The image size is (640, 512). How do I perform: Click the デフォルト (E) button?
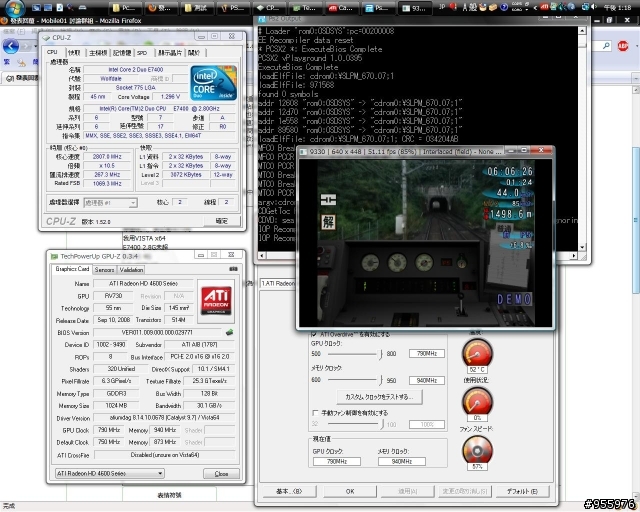pos(522,491)
